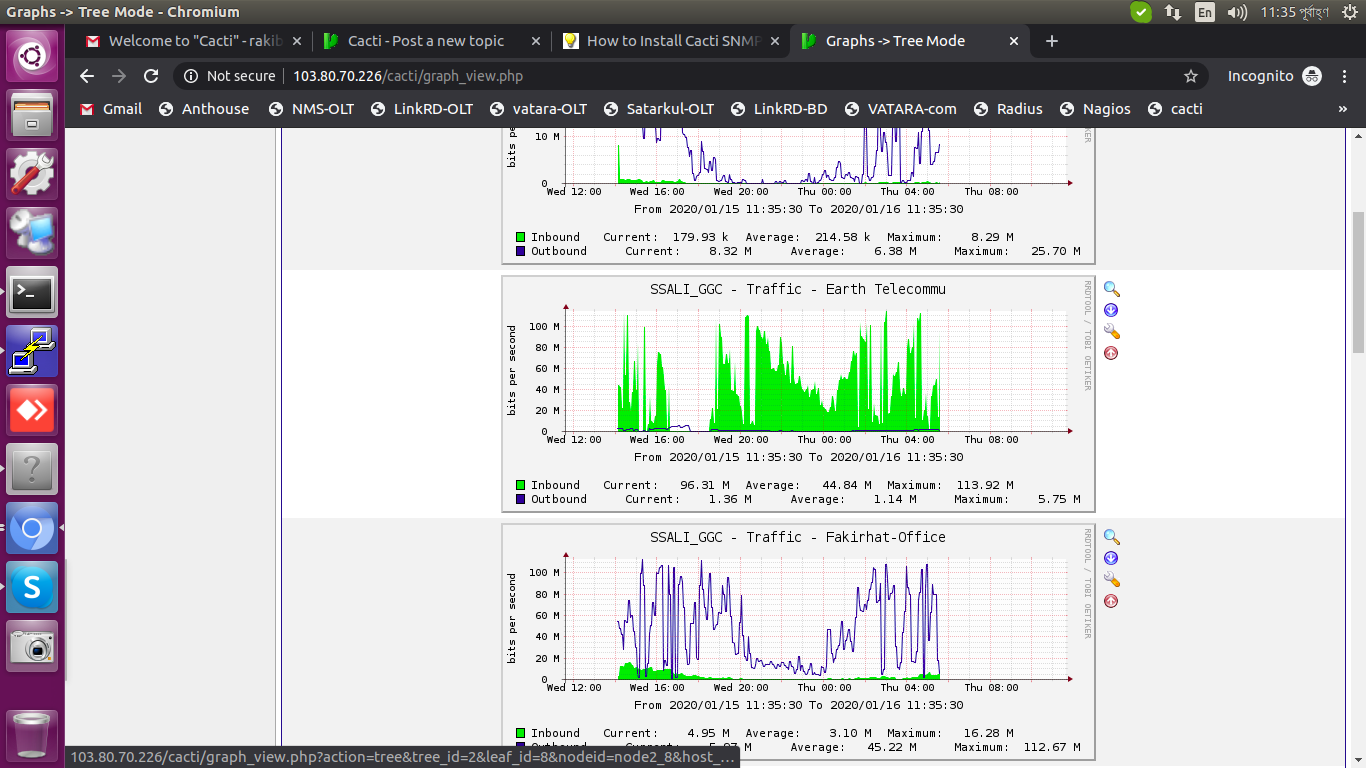
Task: Open Files manager from Ubuntu dock
Action: (x=32, y=115)
